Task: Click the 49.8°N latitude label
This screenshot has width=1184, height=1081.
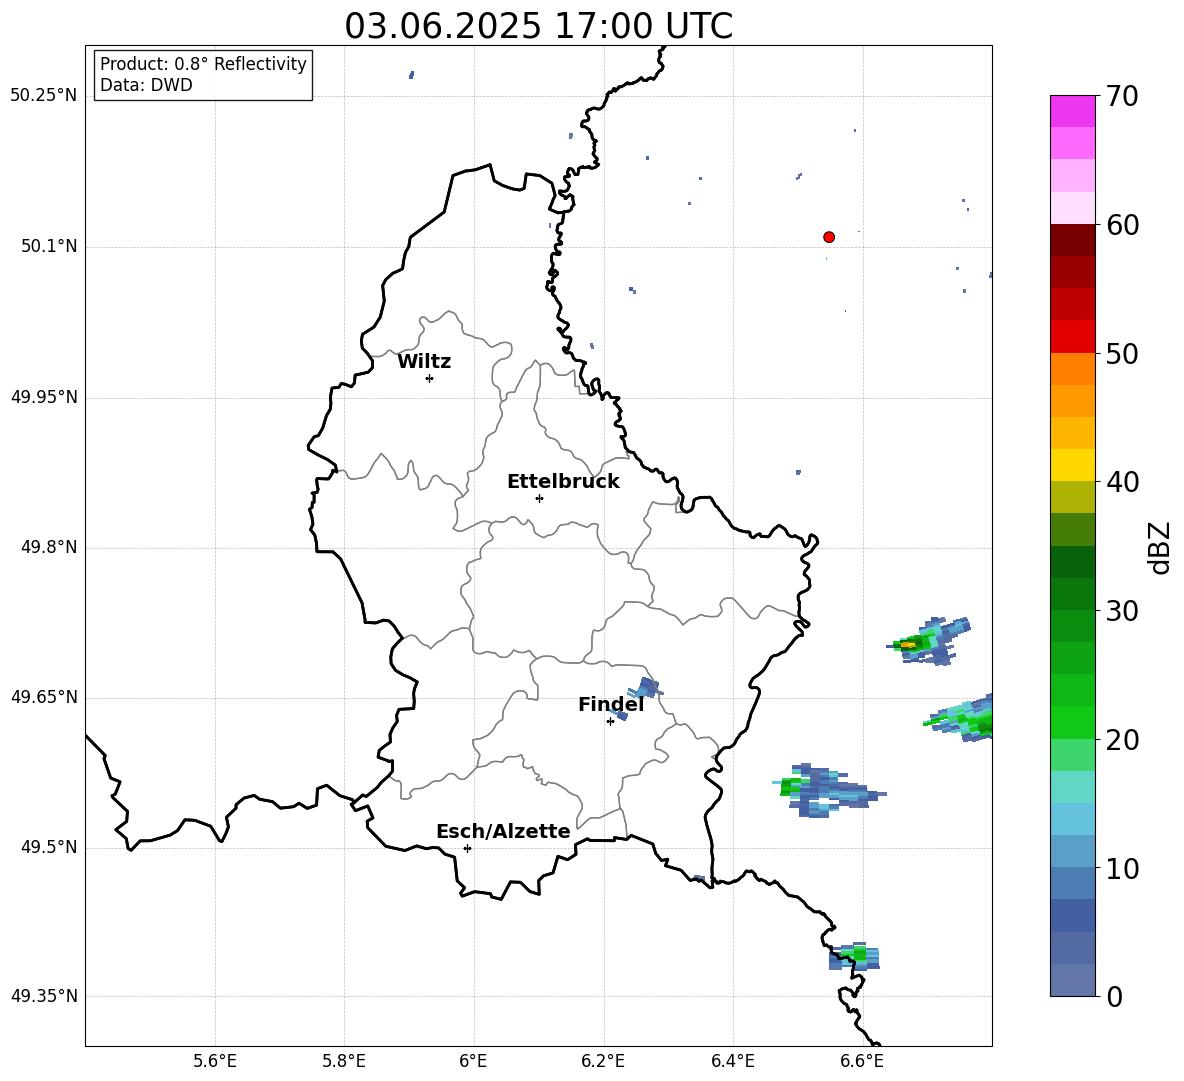Action: [x=50, y=547]
